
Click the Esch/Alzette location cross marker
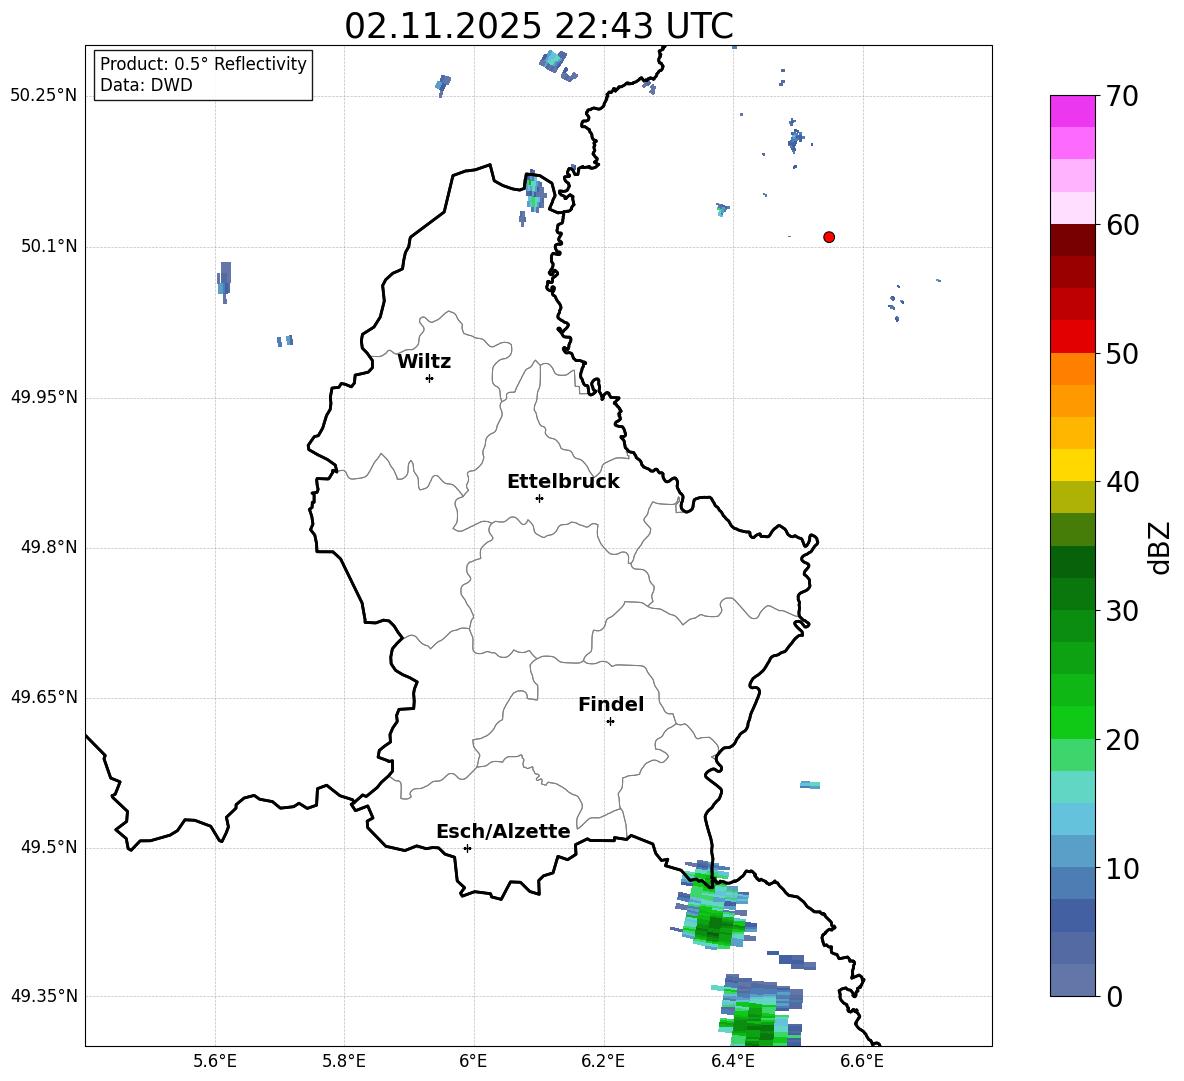point(467,848)
